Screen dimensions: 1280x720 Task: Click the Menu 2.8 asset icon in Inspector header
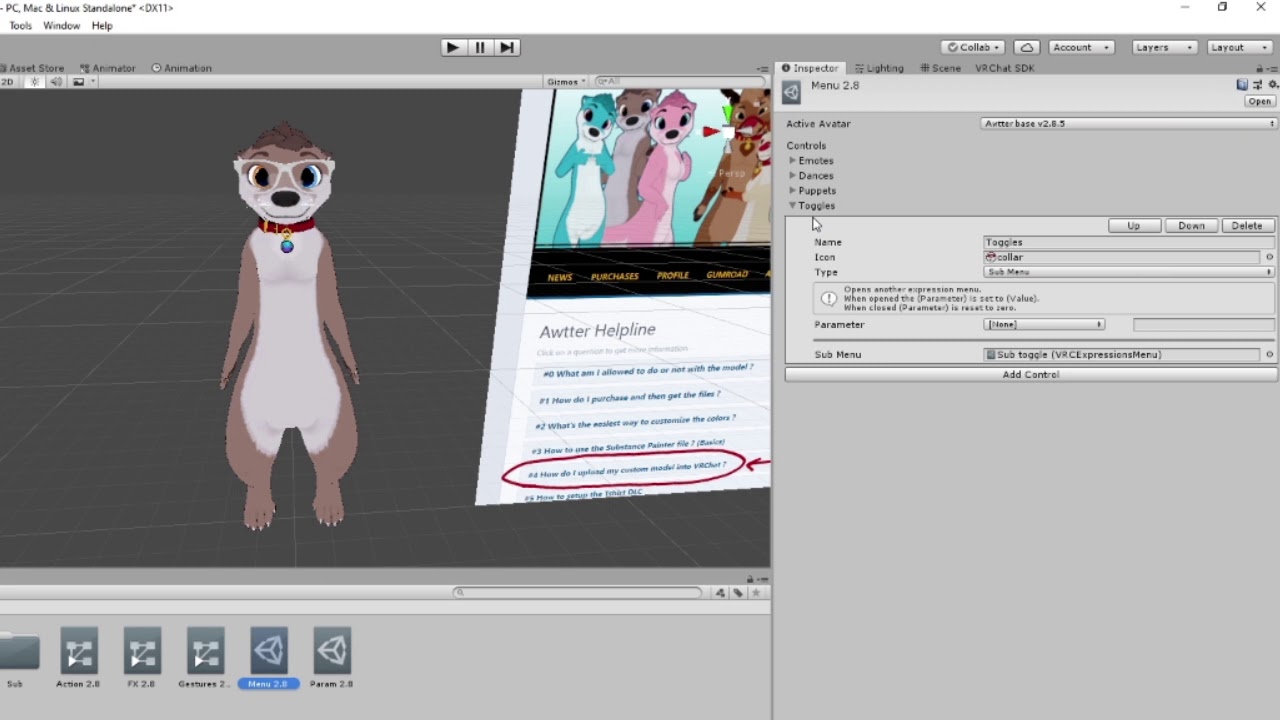pos(792,92)
